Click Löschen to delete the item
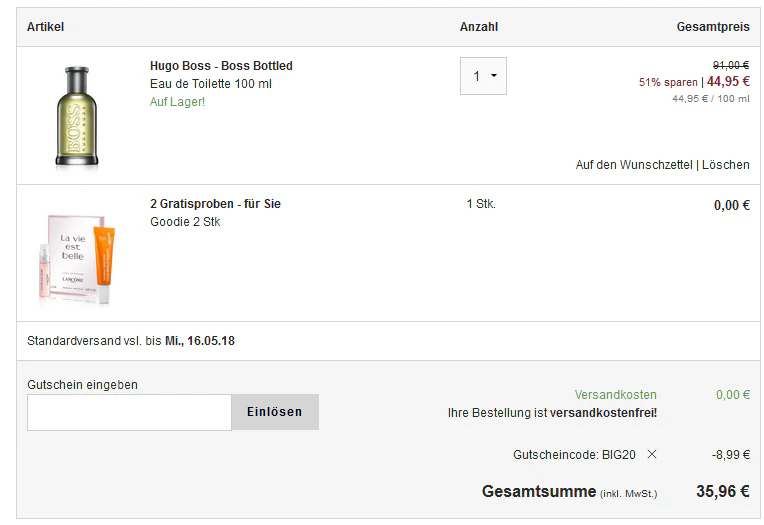Viewport: 764px width, 525px height. [726, 165]
